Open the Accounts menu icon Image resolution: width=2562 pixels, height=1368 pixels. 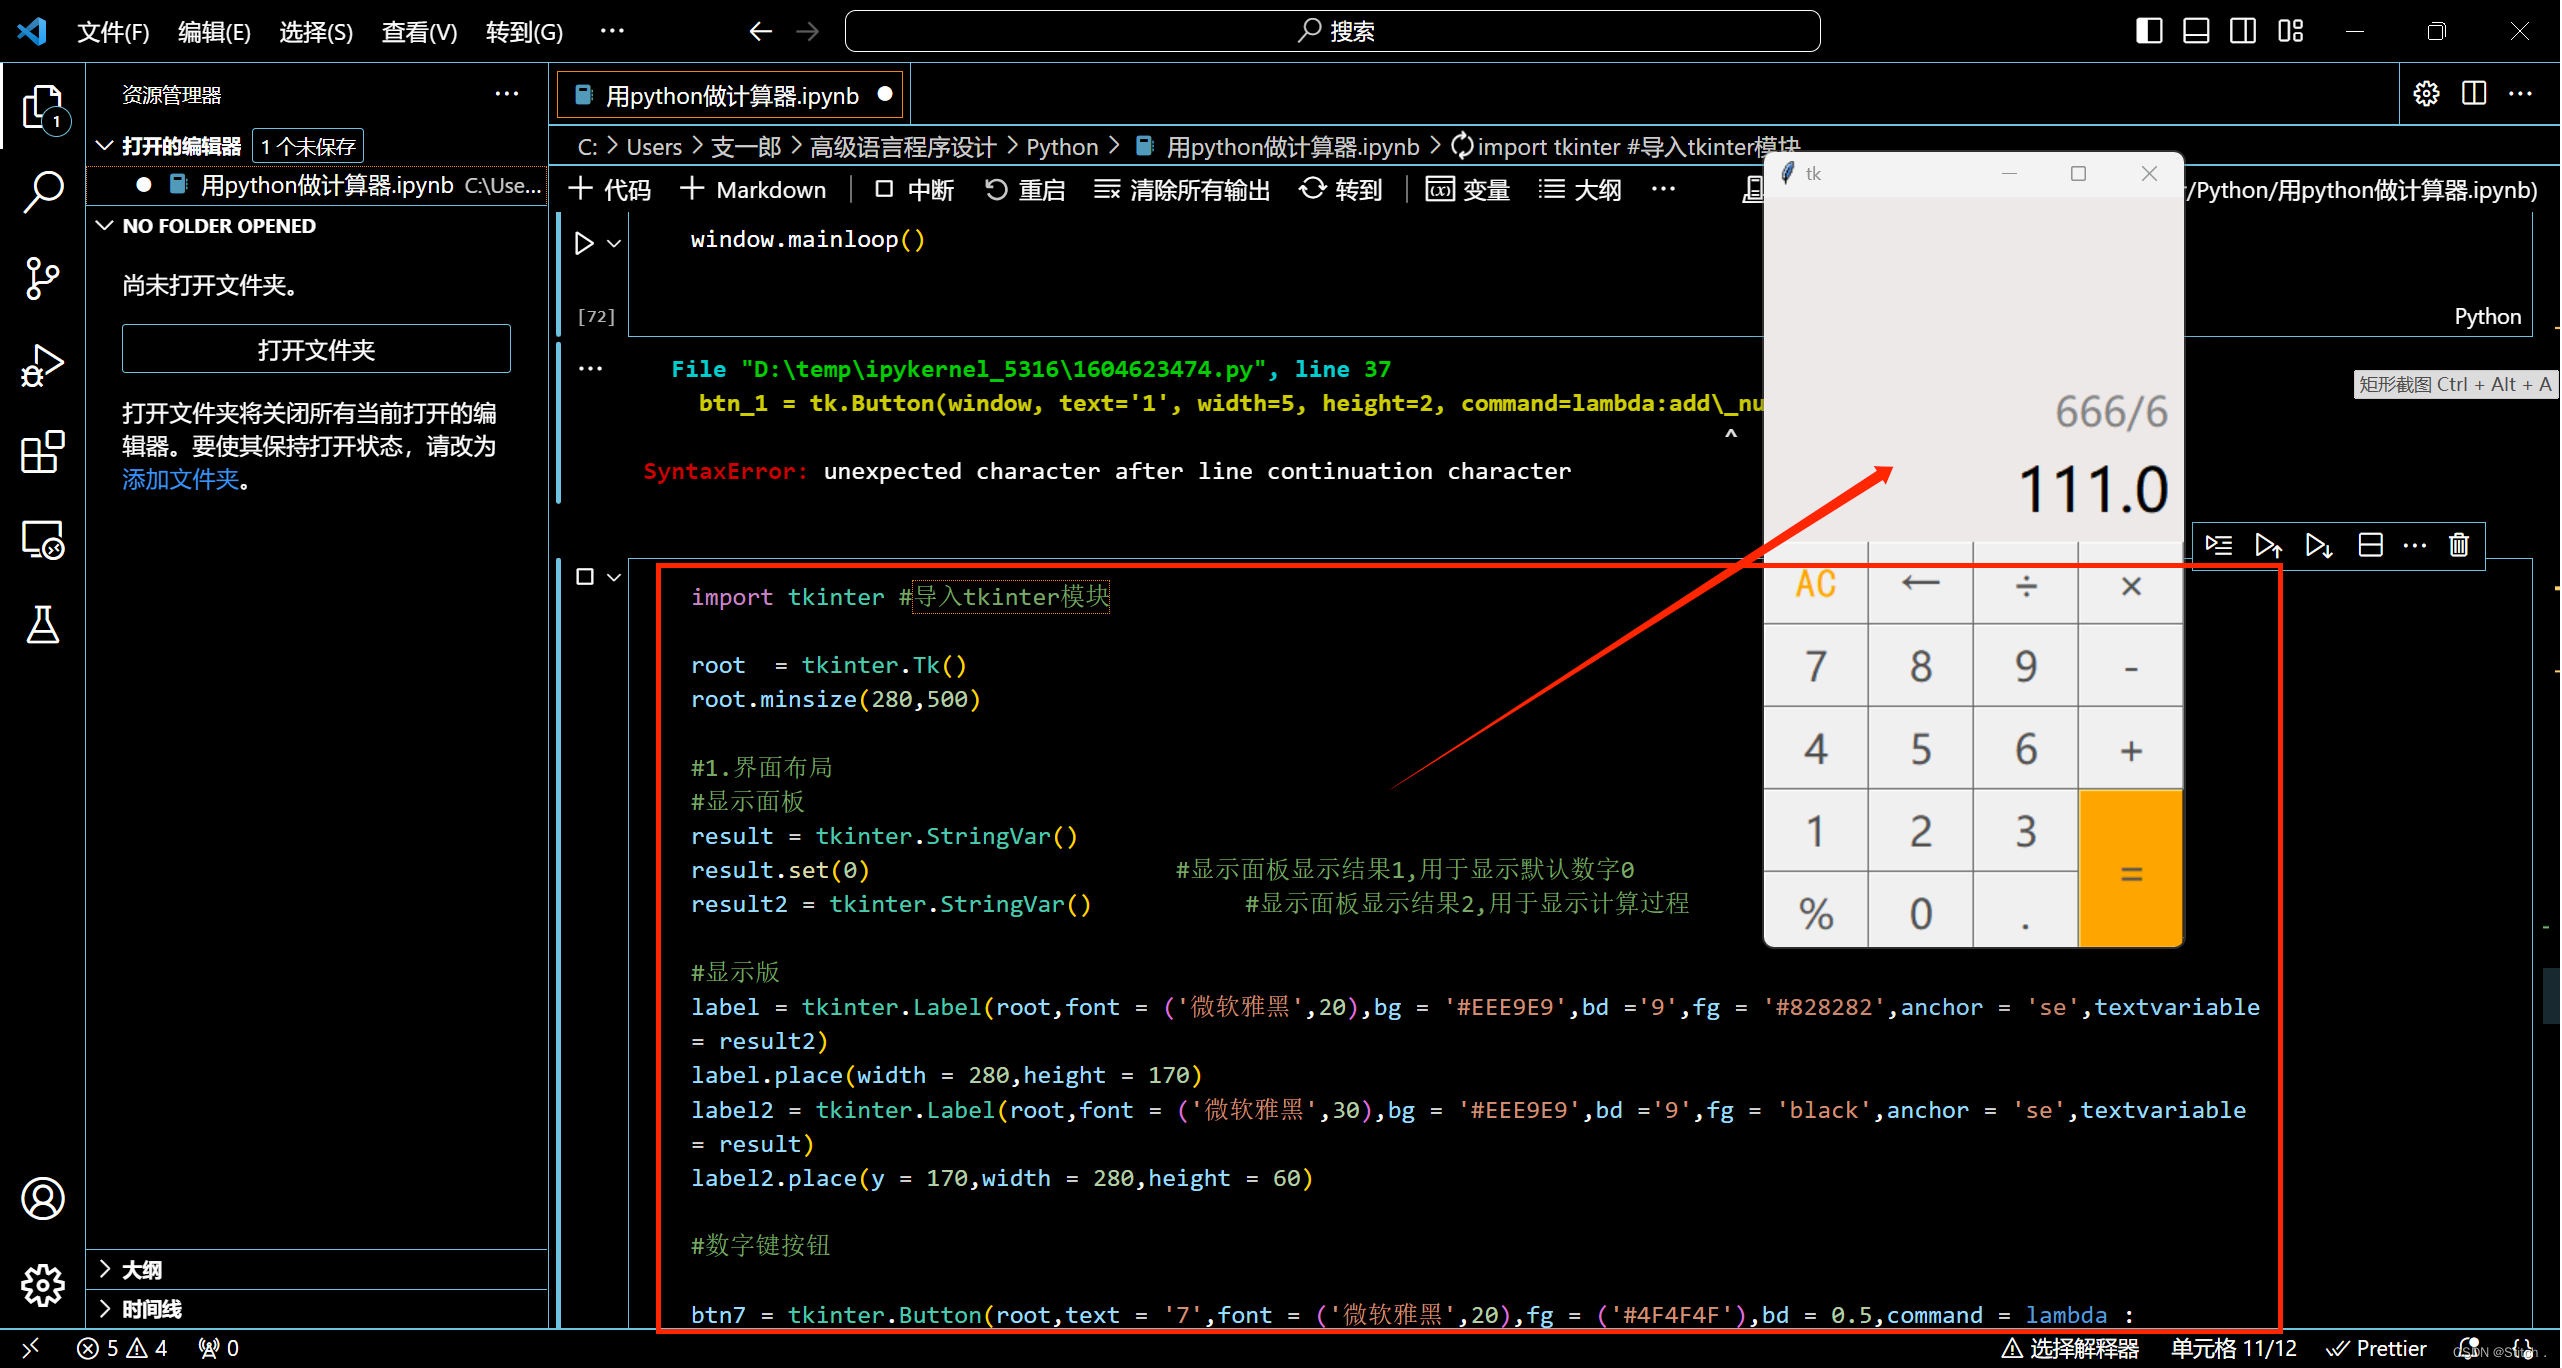(42, 1198)
